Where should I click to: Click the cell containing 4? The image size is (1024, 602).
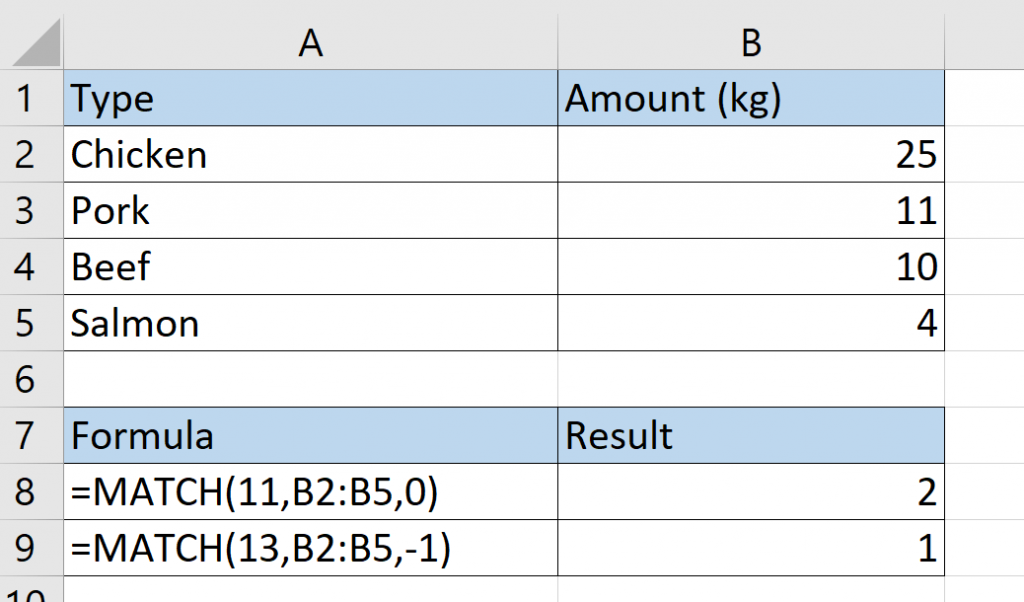pos(750,322)
